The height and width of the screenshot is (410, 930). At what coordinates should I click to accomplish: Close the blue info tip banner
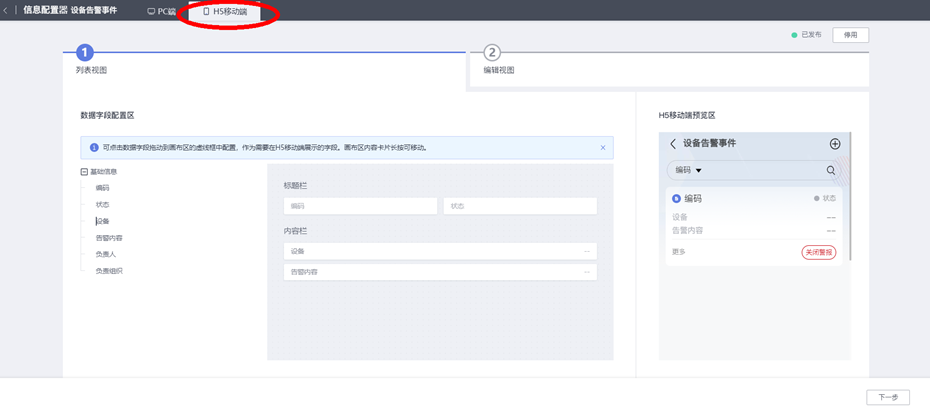point(603,148)
